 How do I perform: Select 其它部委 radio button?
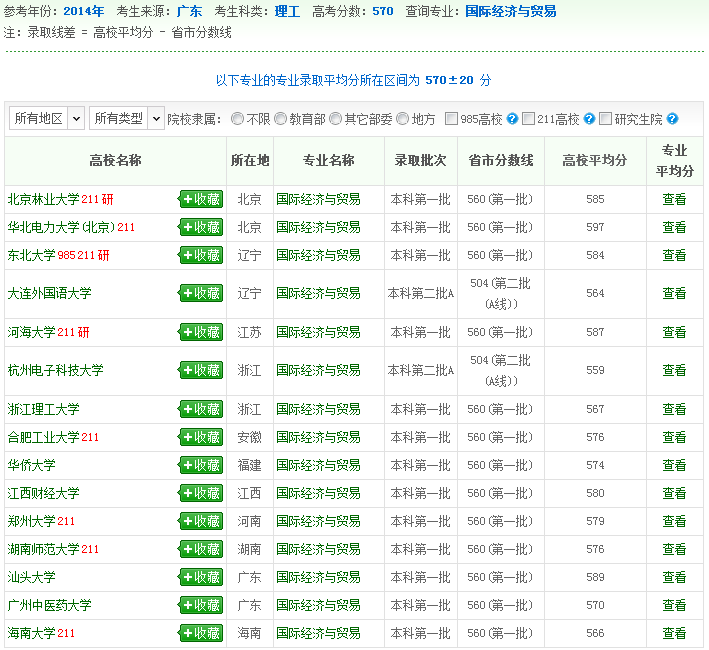click(335, 119)
